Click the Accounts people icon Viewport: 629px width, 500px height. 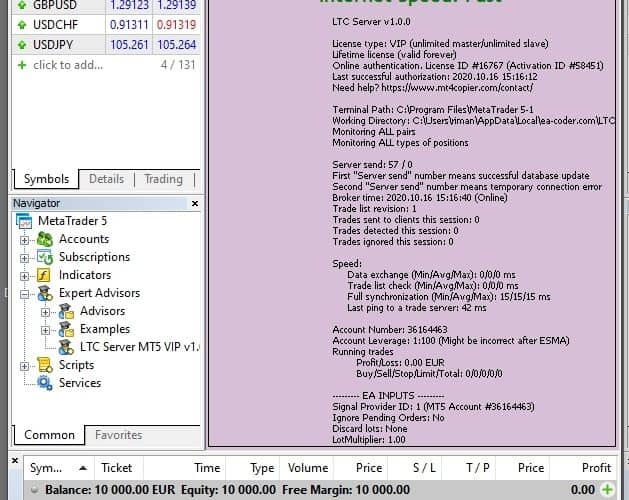45,239
